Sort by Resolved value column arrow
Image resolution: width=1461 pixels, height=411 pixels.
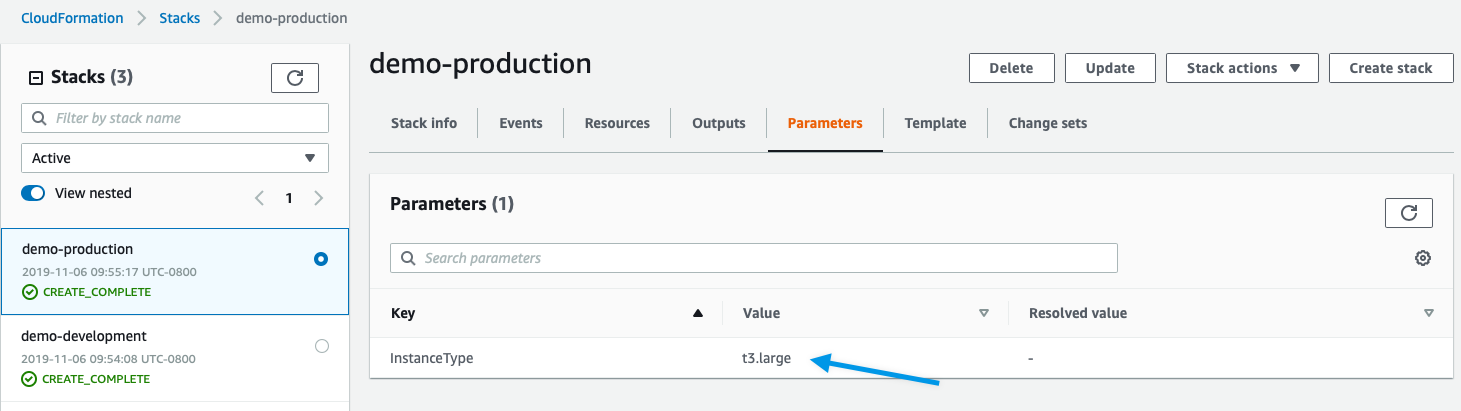pos(1428,313)
